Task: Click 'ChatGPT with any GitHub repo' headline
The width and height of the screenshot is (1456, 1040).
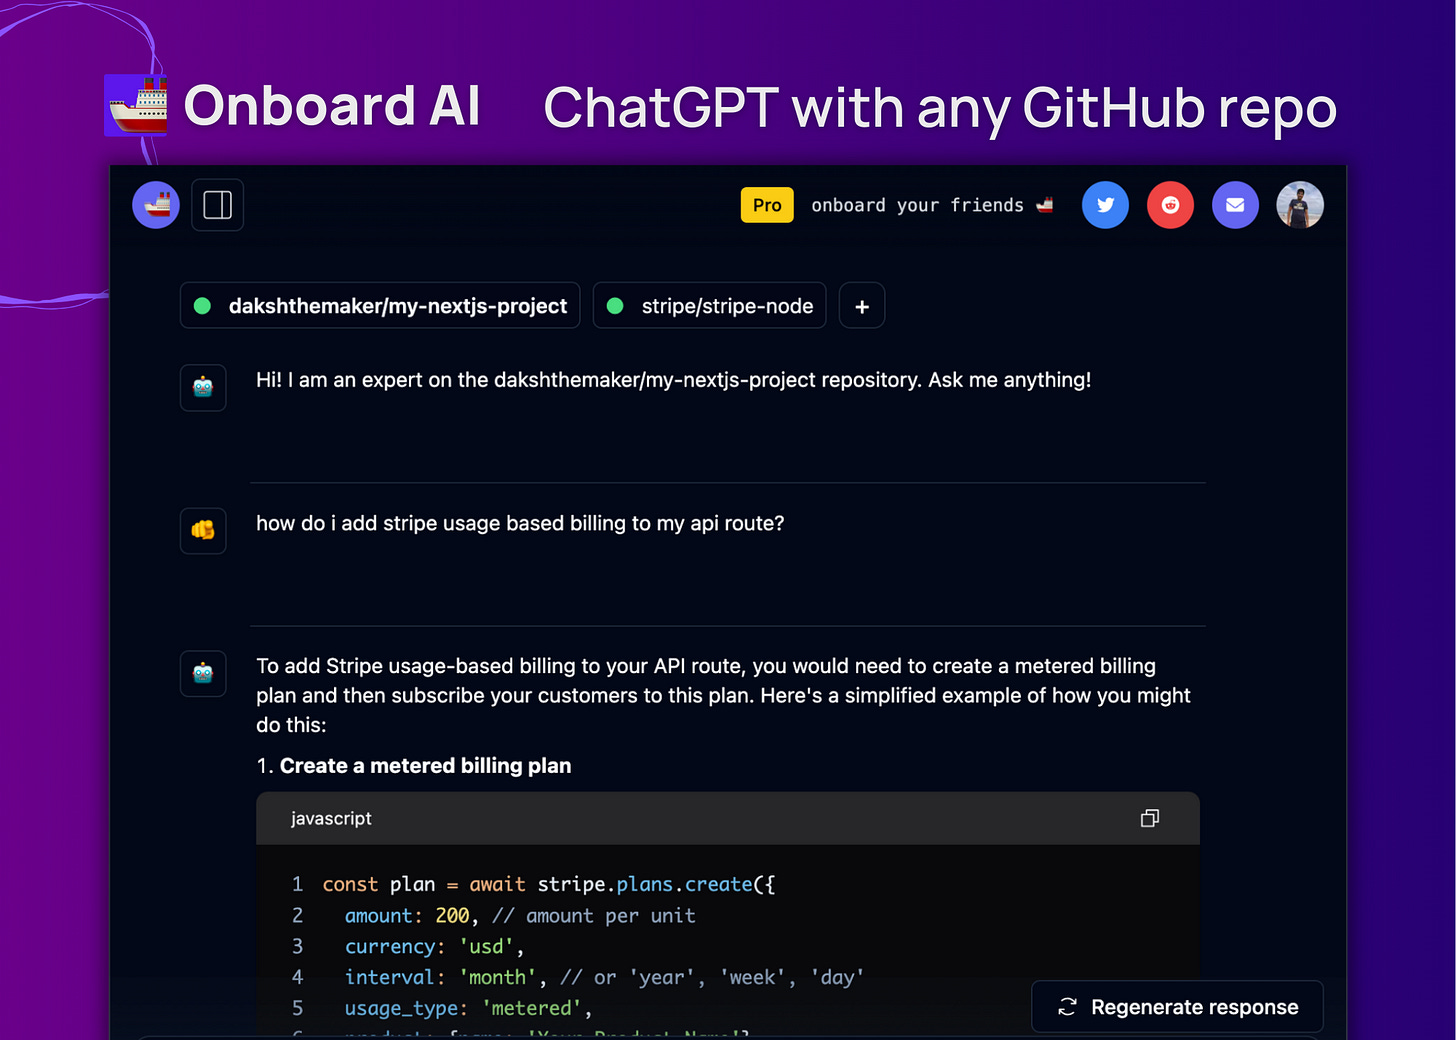Action: click(940, 108)
